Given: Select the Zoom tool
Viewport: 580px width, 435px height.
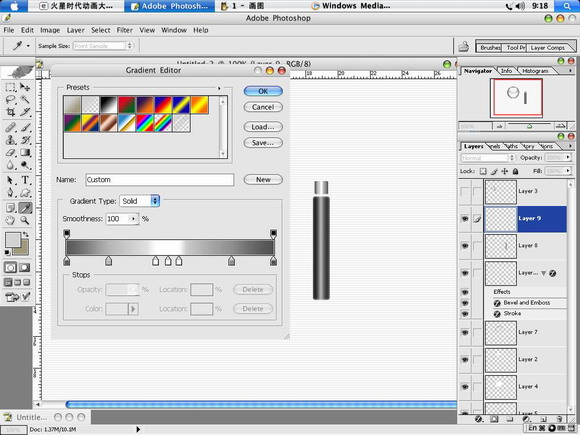Looking at the screenshot, I should click(x=25, y=220).
